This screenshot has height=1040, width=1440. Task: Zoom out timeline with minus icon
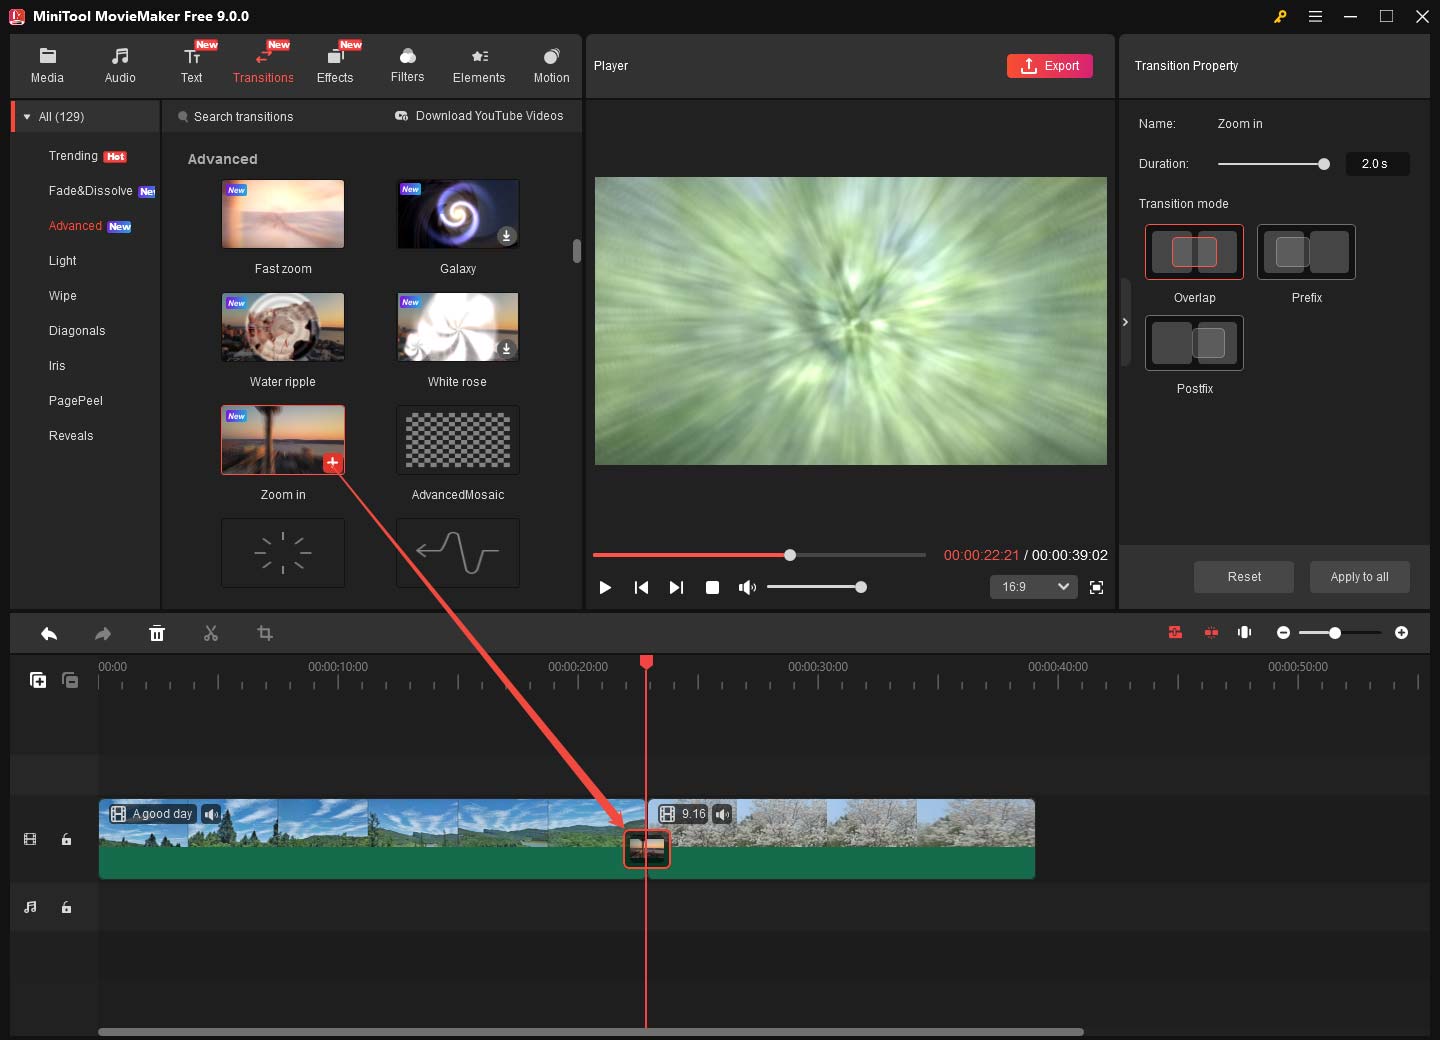(1283, 633)
